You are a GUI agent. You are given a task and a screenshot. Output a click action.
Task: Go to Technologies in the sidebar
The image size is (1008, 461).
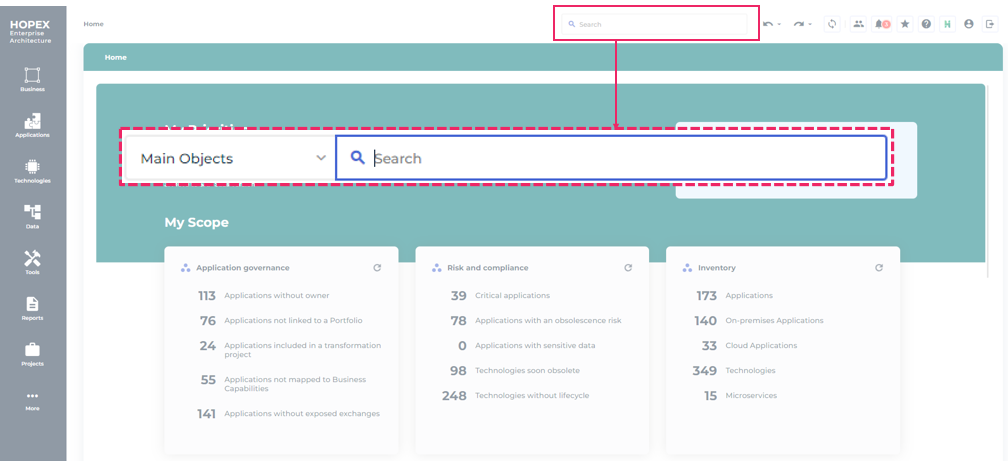pyautogui.click(x=32, y=170)
